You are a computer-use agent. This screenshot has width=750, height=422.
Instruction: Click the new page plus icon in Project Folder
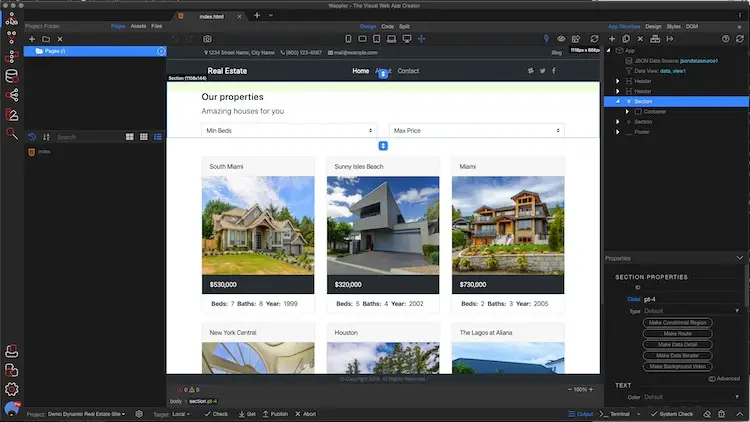point(32,39)
